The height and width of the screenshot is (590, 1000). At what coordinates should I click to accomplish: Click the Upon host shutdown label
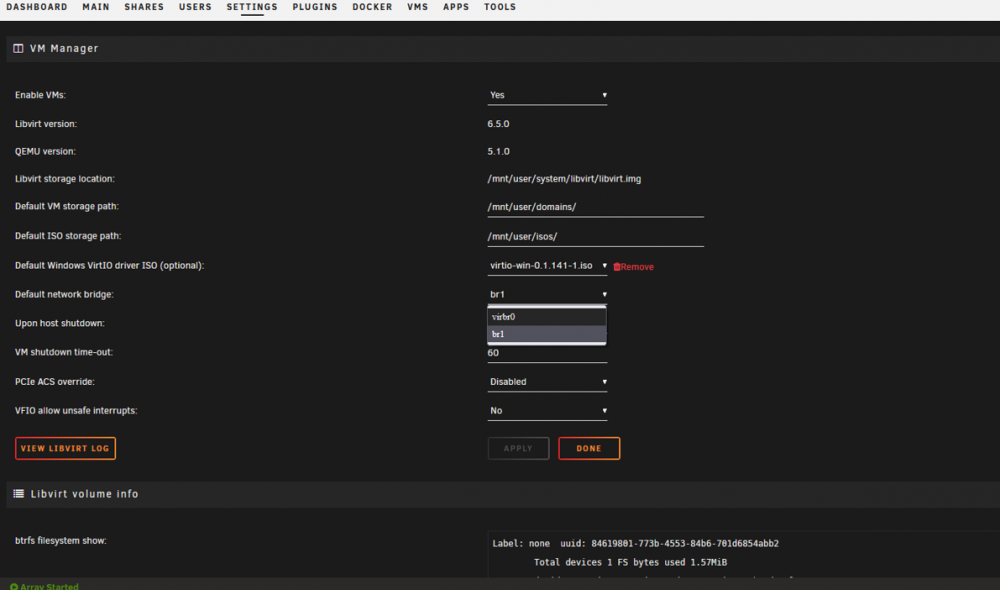tap(60, 323)
